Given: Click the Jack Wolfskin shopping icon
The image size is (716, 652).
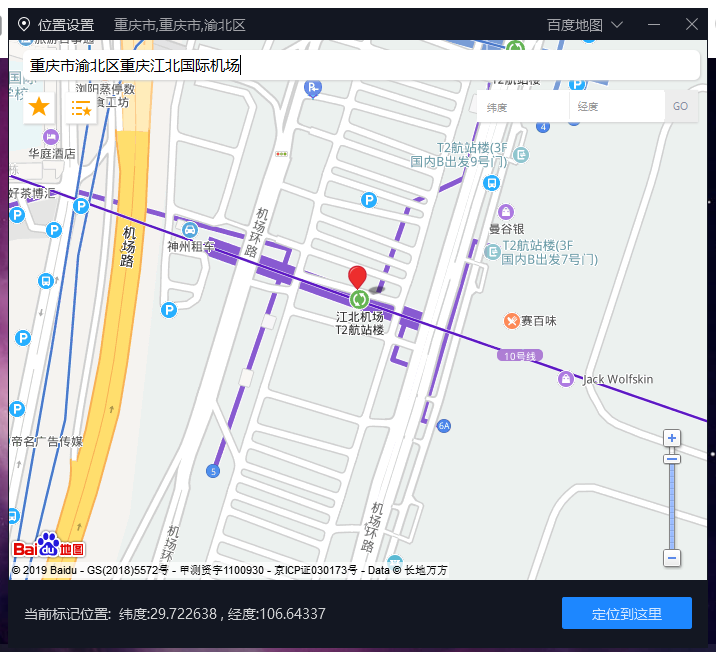Looking at the screenshot, I should point(566,379).
